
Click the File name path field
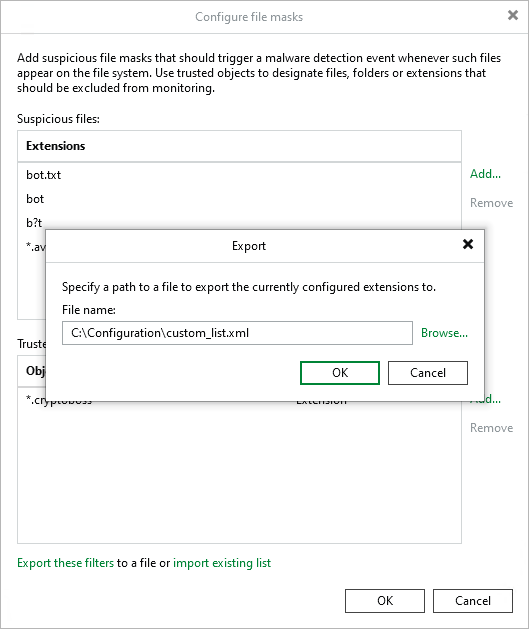pyautogui.click(x=237, y=333)
